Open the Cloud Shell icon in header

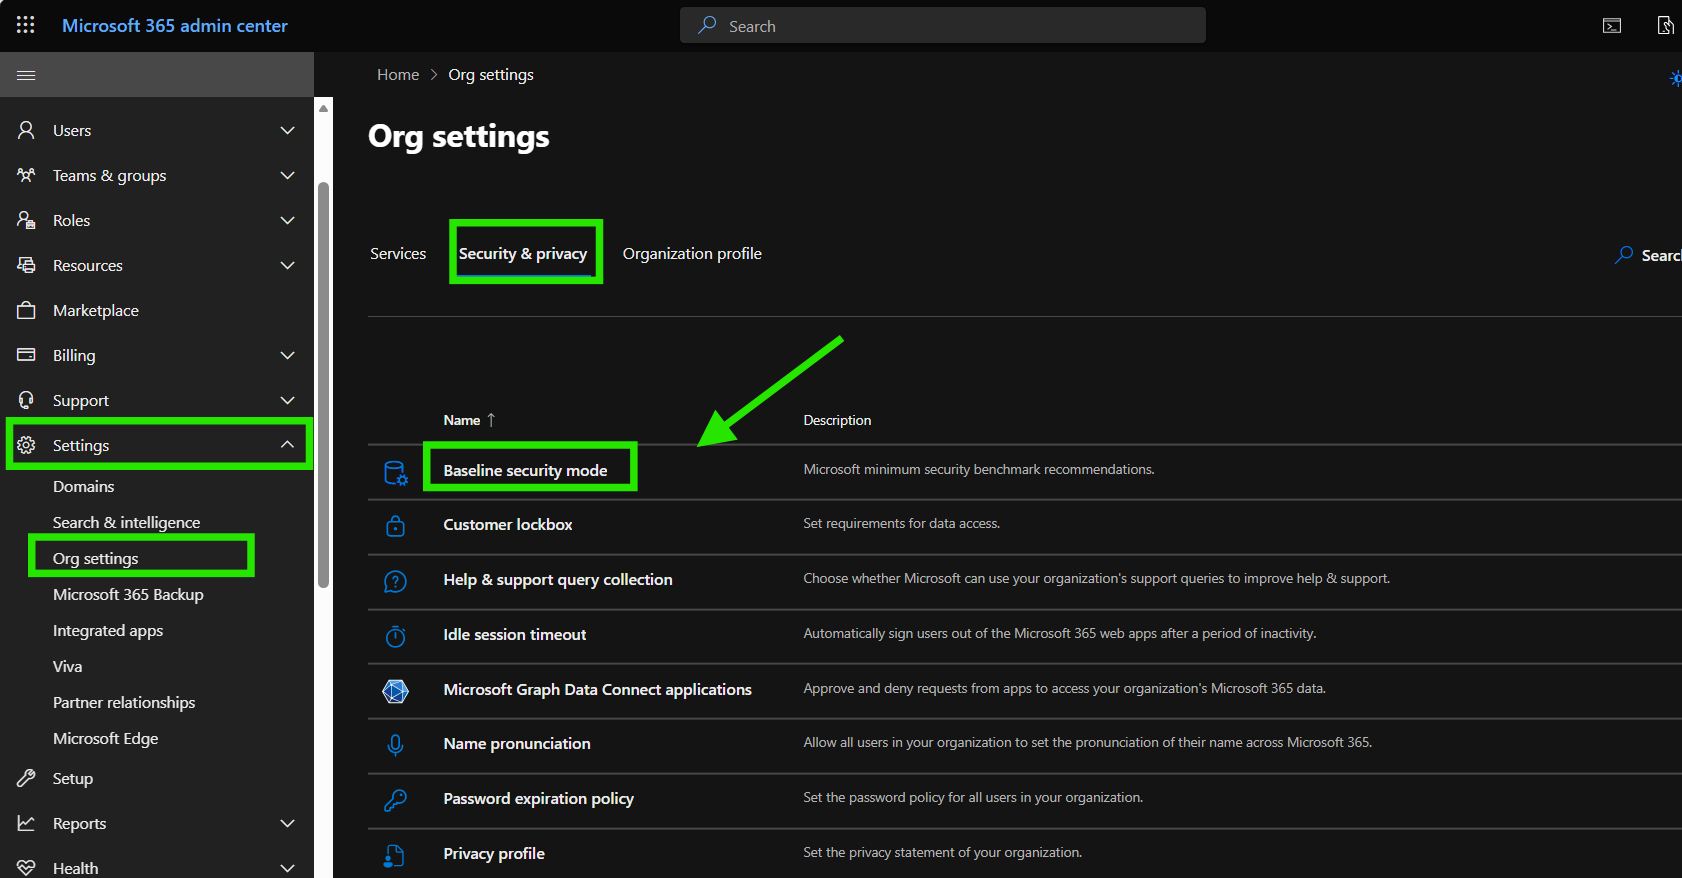click(1612, 26)
